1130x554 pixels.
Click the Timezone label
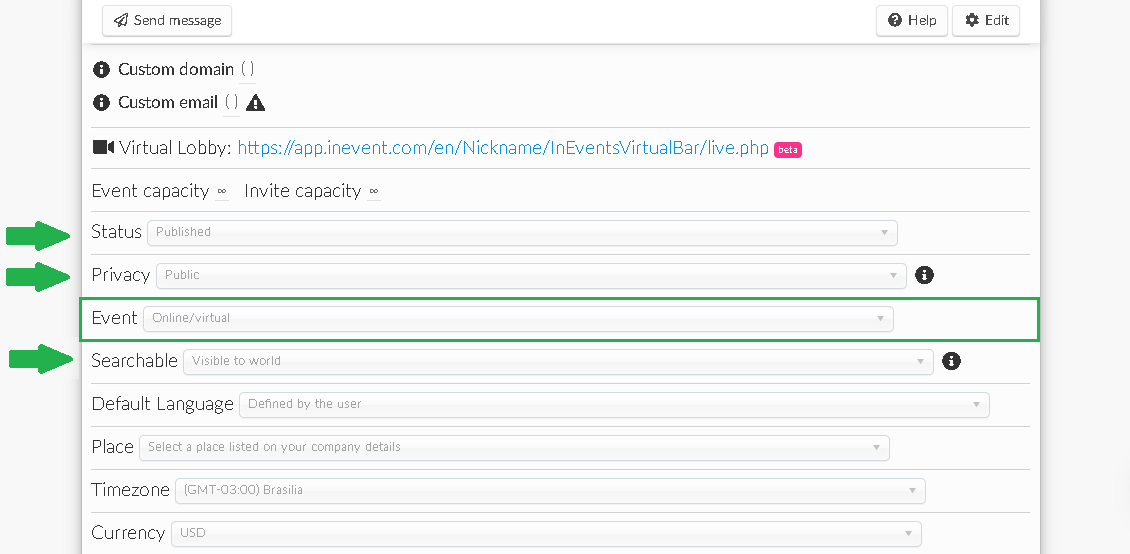click(x=130, y=490)
